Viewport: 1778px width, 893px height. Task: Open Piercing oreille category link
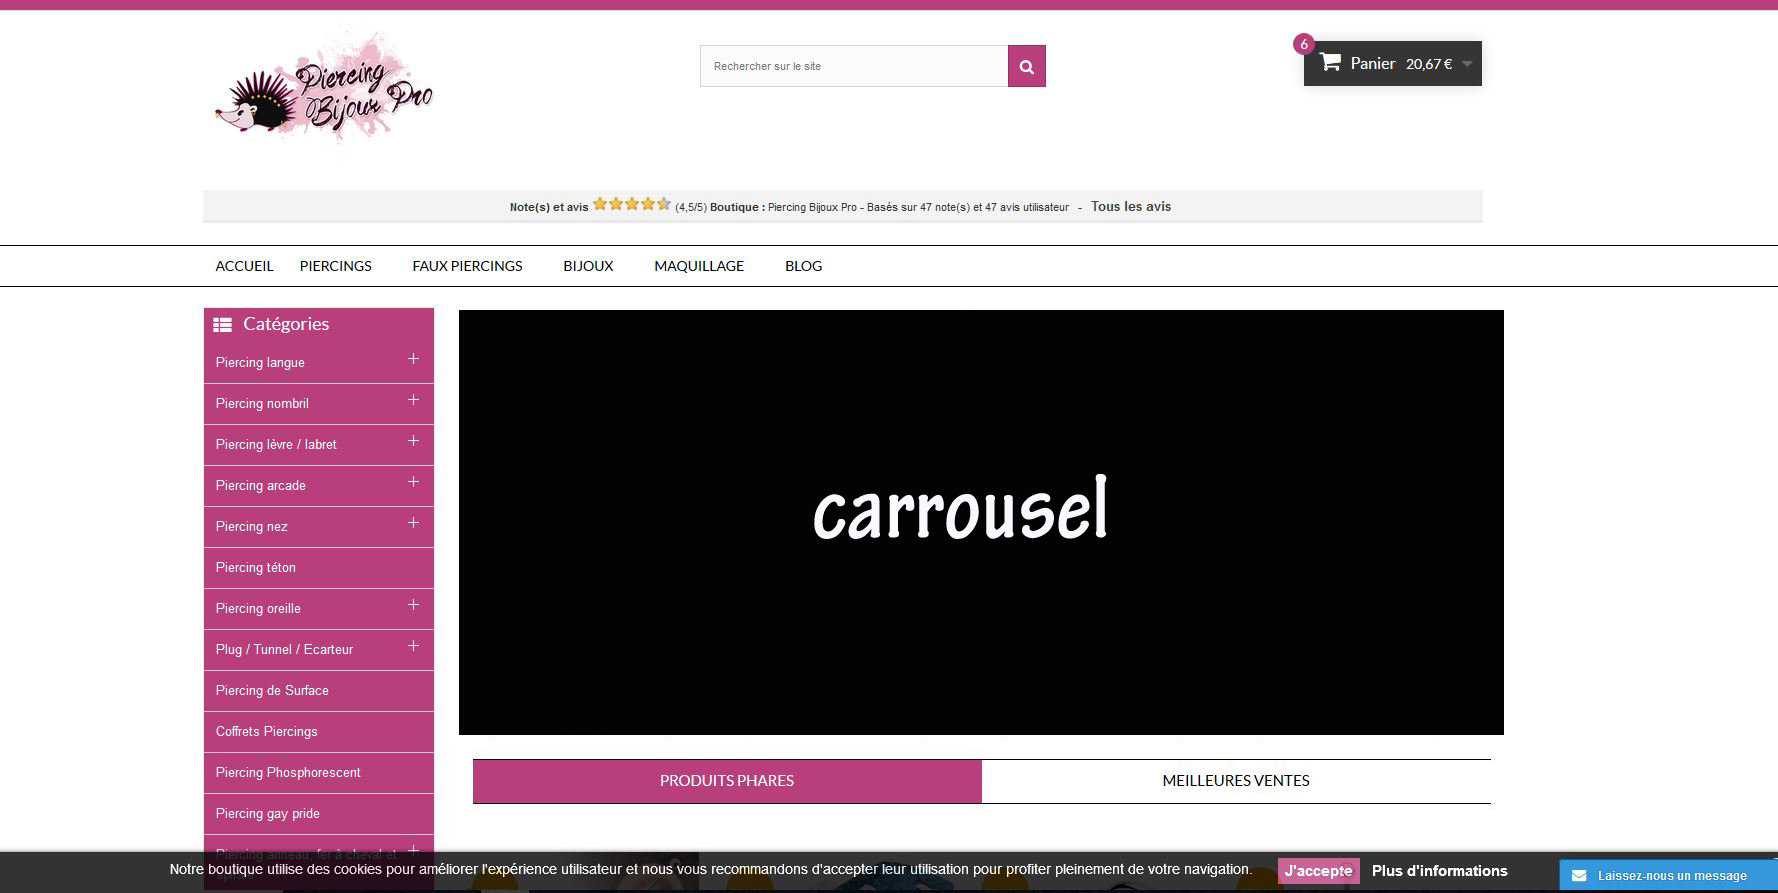coord(258,609)
